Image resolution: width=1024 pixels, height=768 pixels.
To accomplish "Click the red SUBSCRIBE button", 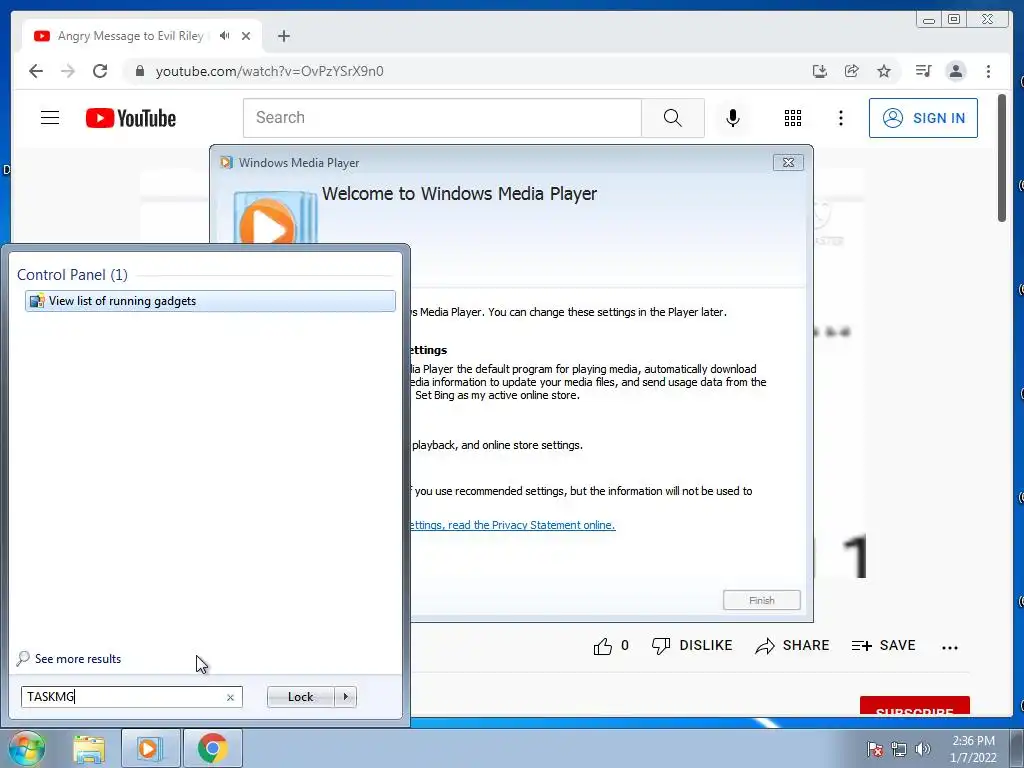I will [914, 706].
